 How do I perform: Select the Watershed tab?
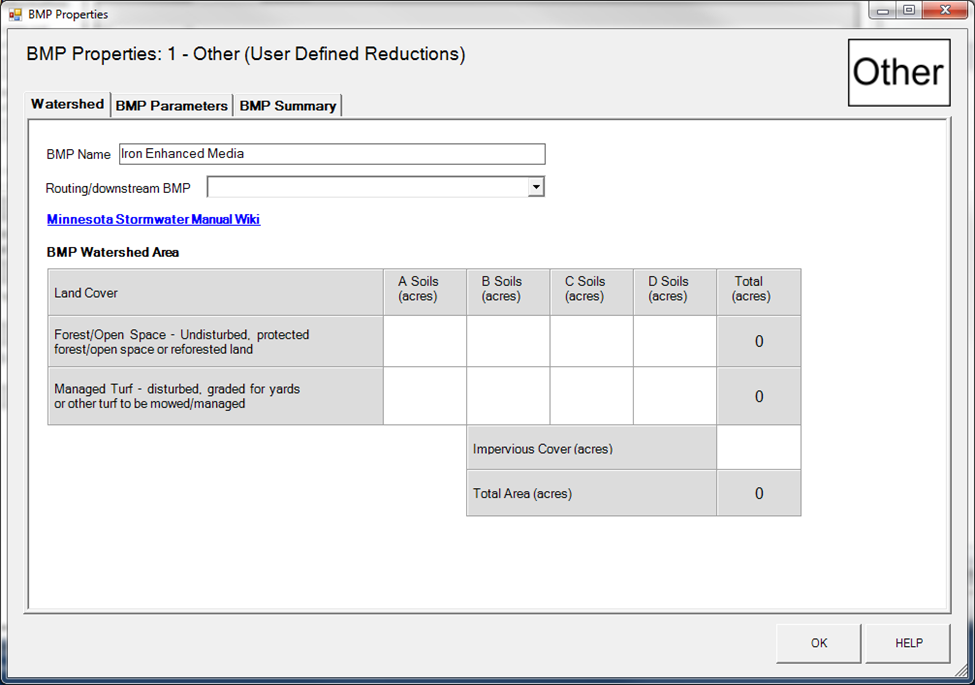(67, 104)
